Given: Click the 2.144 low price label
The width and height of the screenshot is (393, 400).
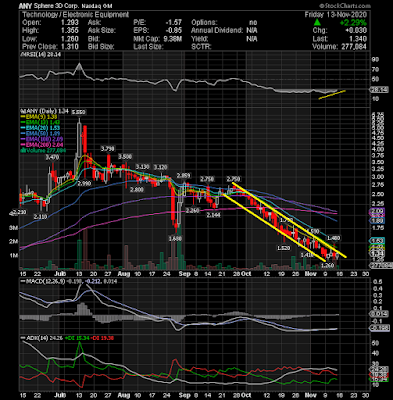Looking at the screenshot, I should tap(213, 216).
